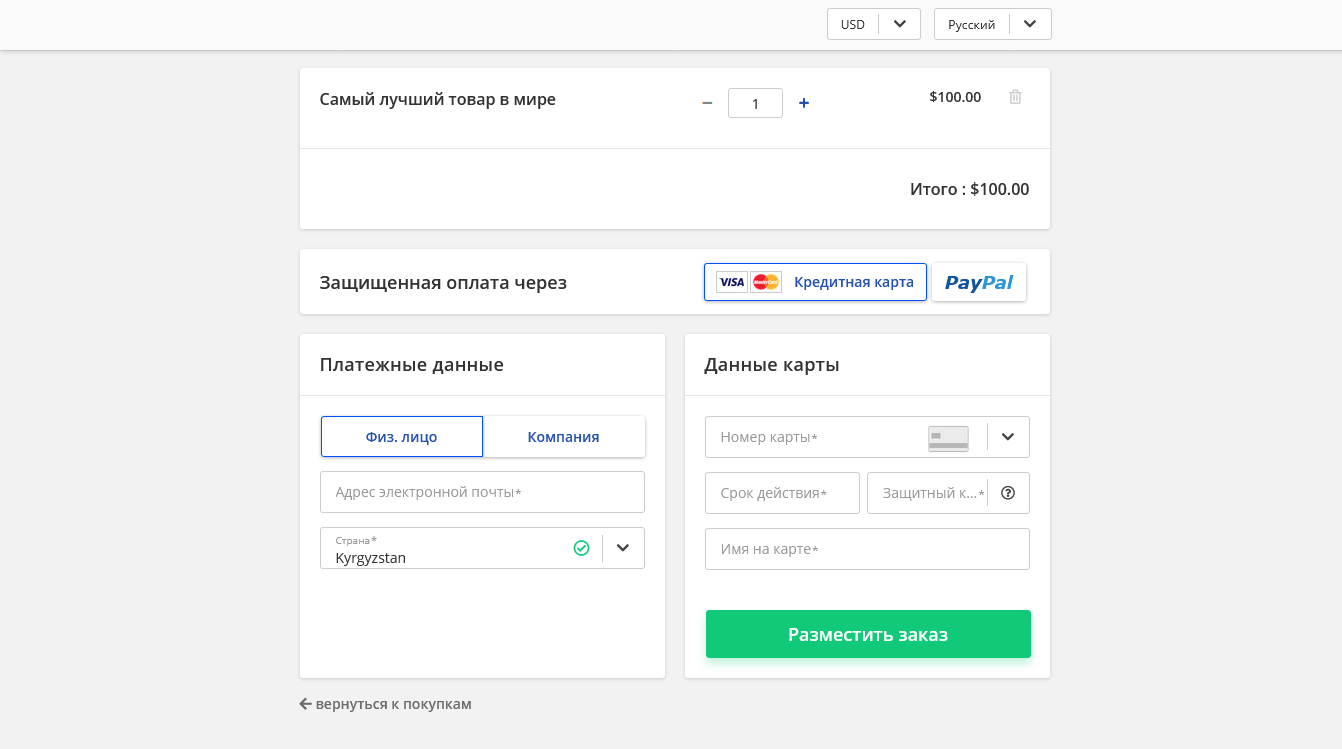Expand the card number dropdown arrow
The image size is (1342, 749).
point(1008,437)
